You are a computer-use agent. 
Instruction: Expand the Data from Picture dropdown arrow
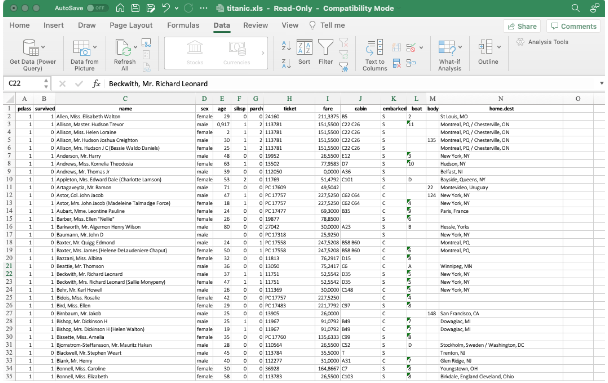coord(95,47)
